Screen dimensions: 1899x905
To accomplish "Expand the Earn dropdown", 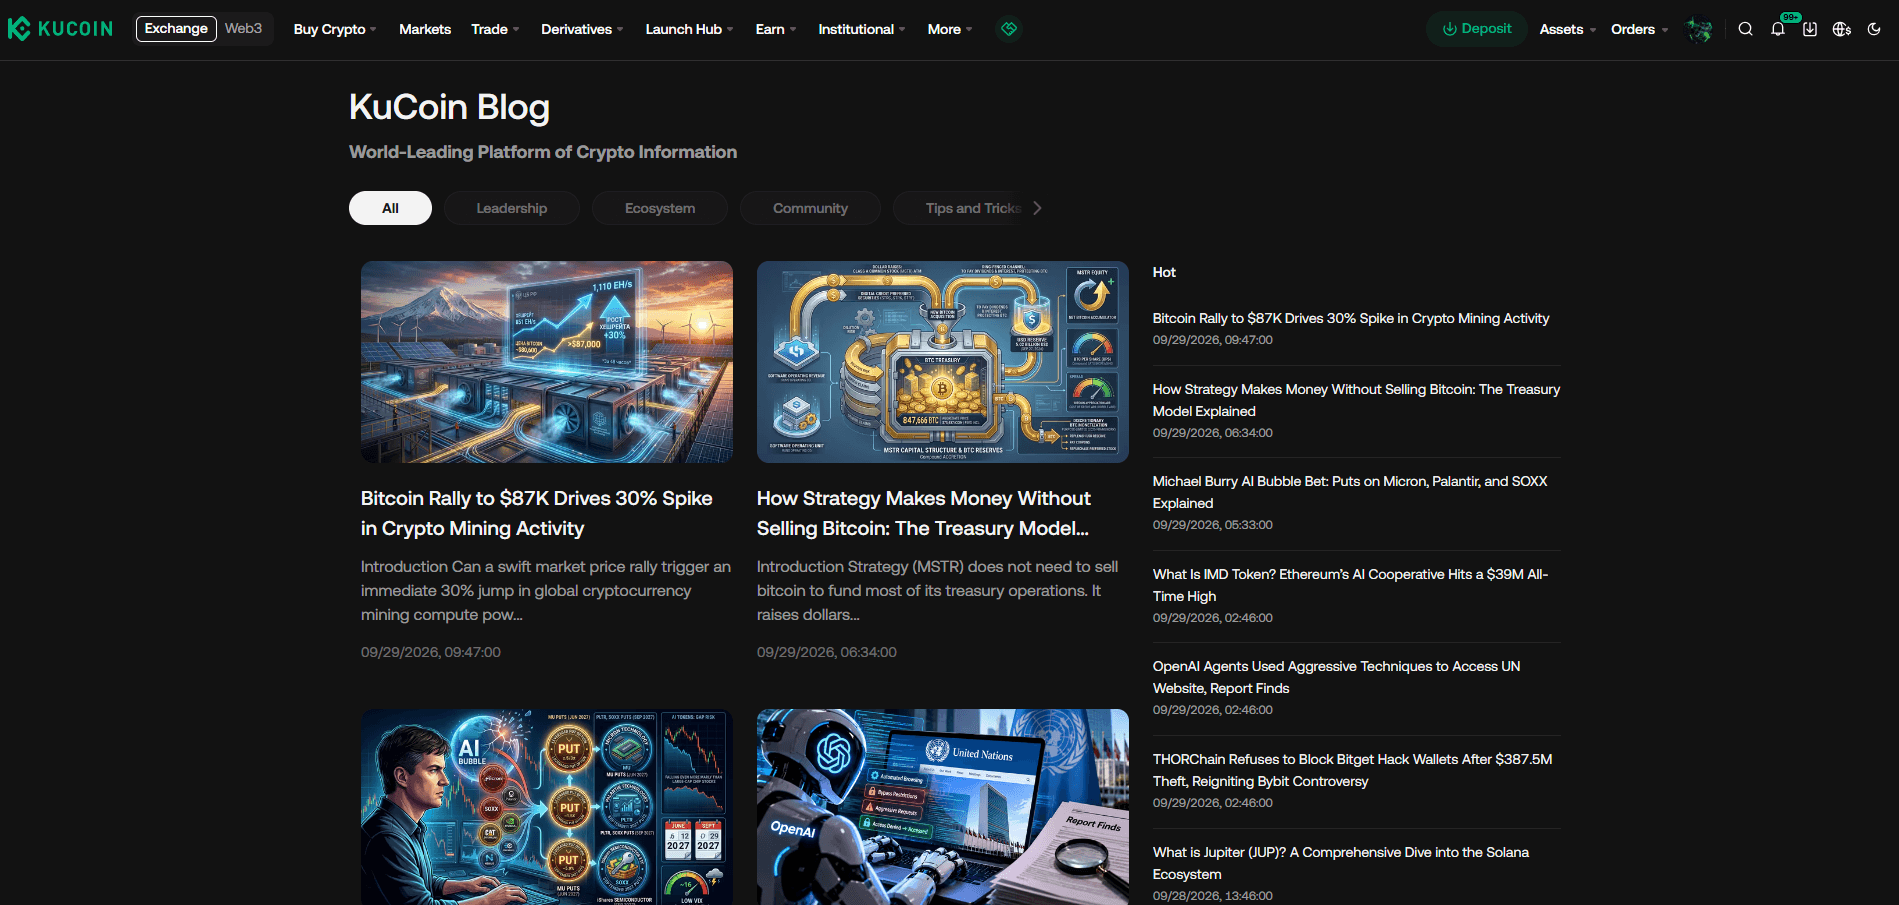I will [x=776, y=29].
